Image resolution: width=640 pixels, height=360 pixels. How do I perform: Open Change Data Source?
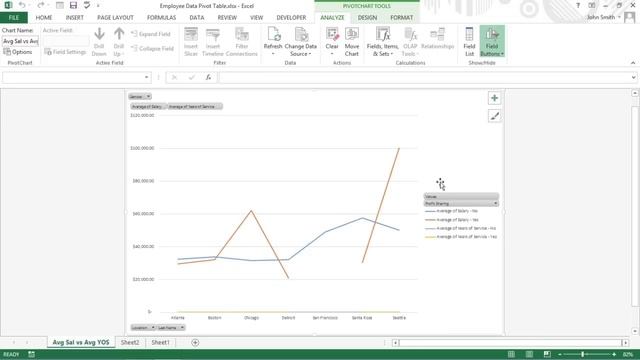(301, 42)
